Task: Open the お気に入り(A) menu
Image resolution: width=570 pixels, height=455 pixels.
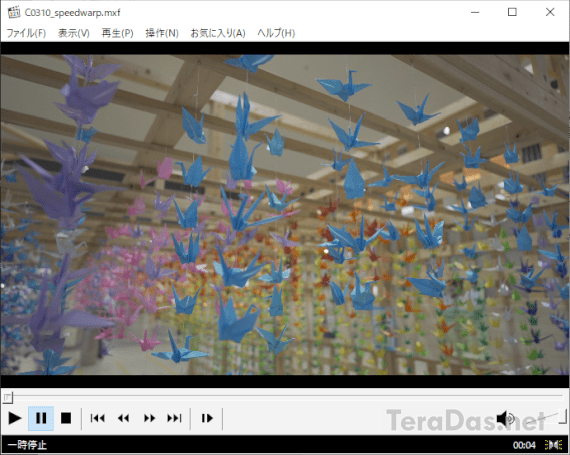Action: tap(218, 33)
